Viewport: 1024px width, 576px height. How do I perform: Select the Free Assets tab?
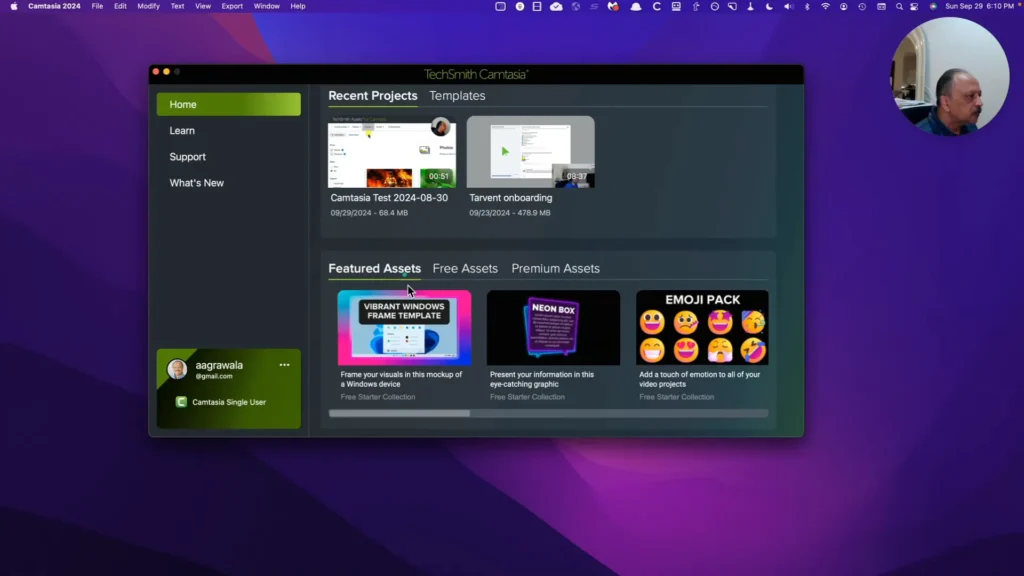click(465, 268)
